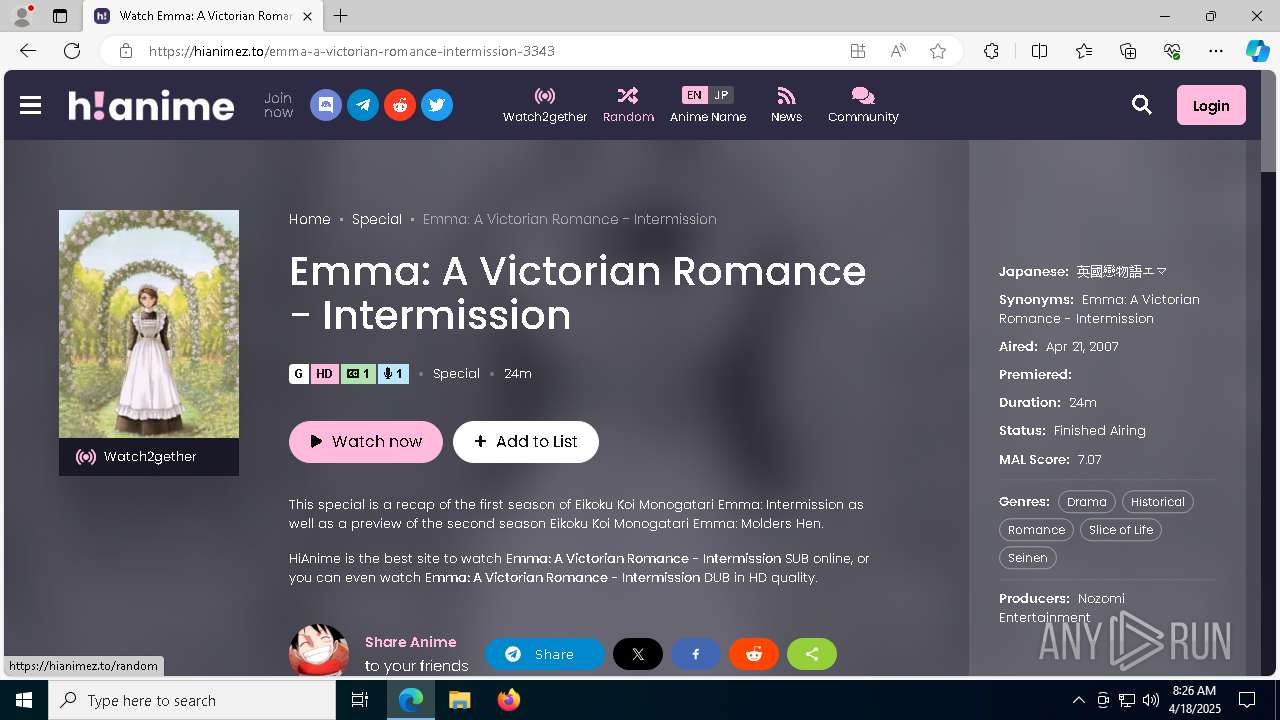Share on Reddit
The width and height of the screenshot is (1280, 720).
point(754,654)
